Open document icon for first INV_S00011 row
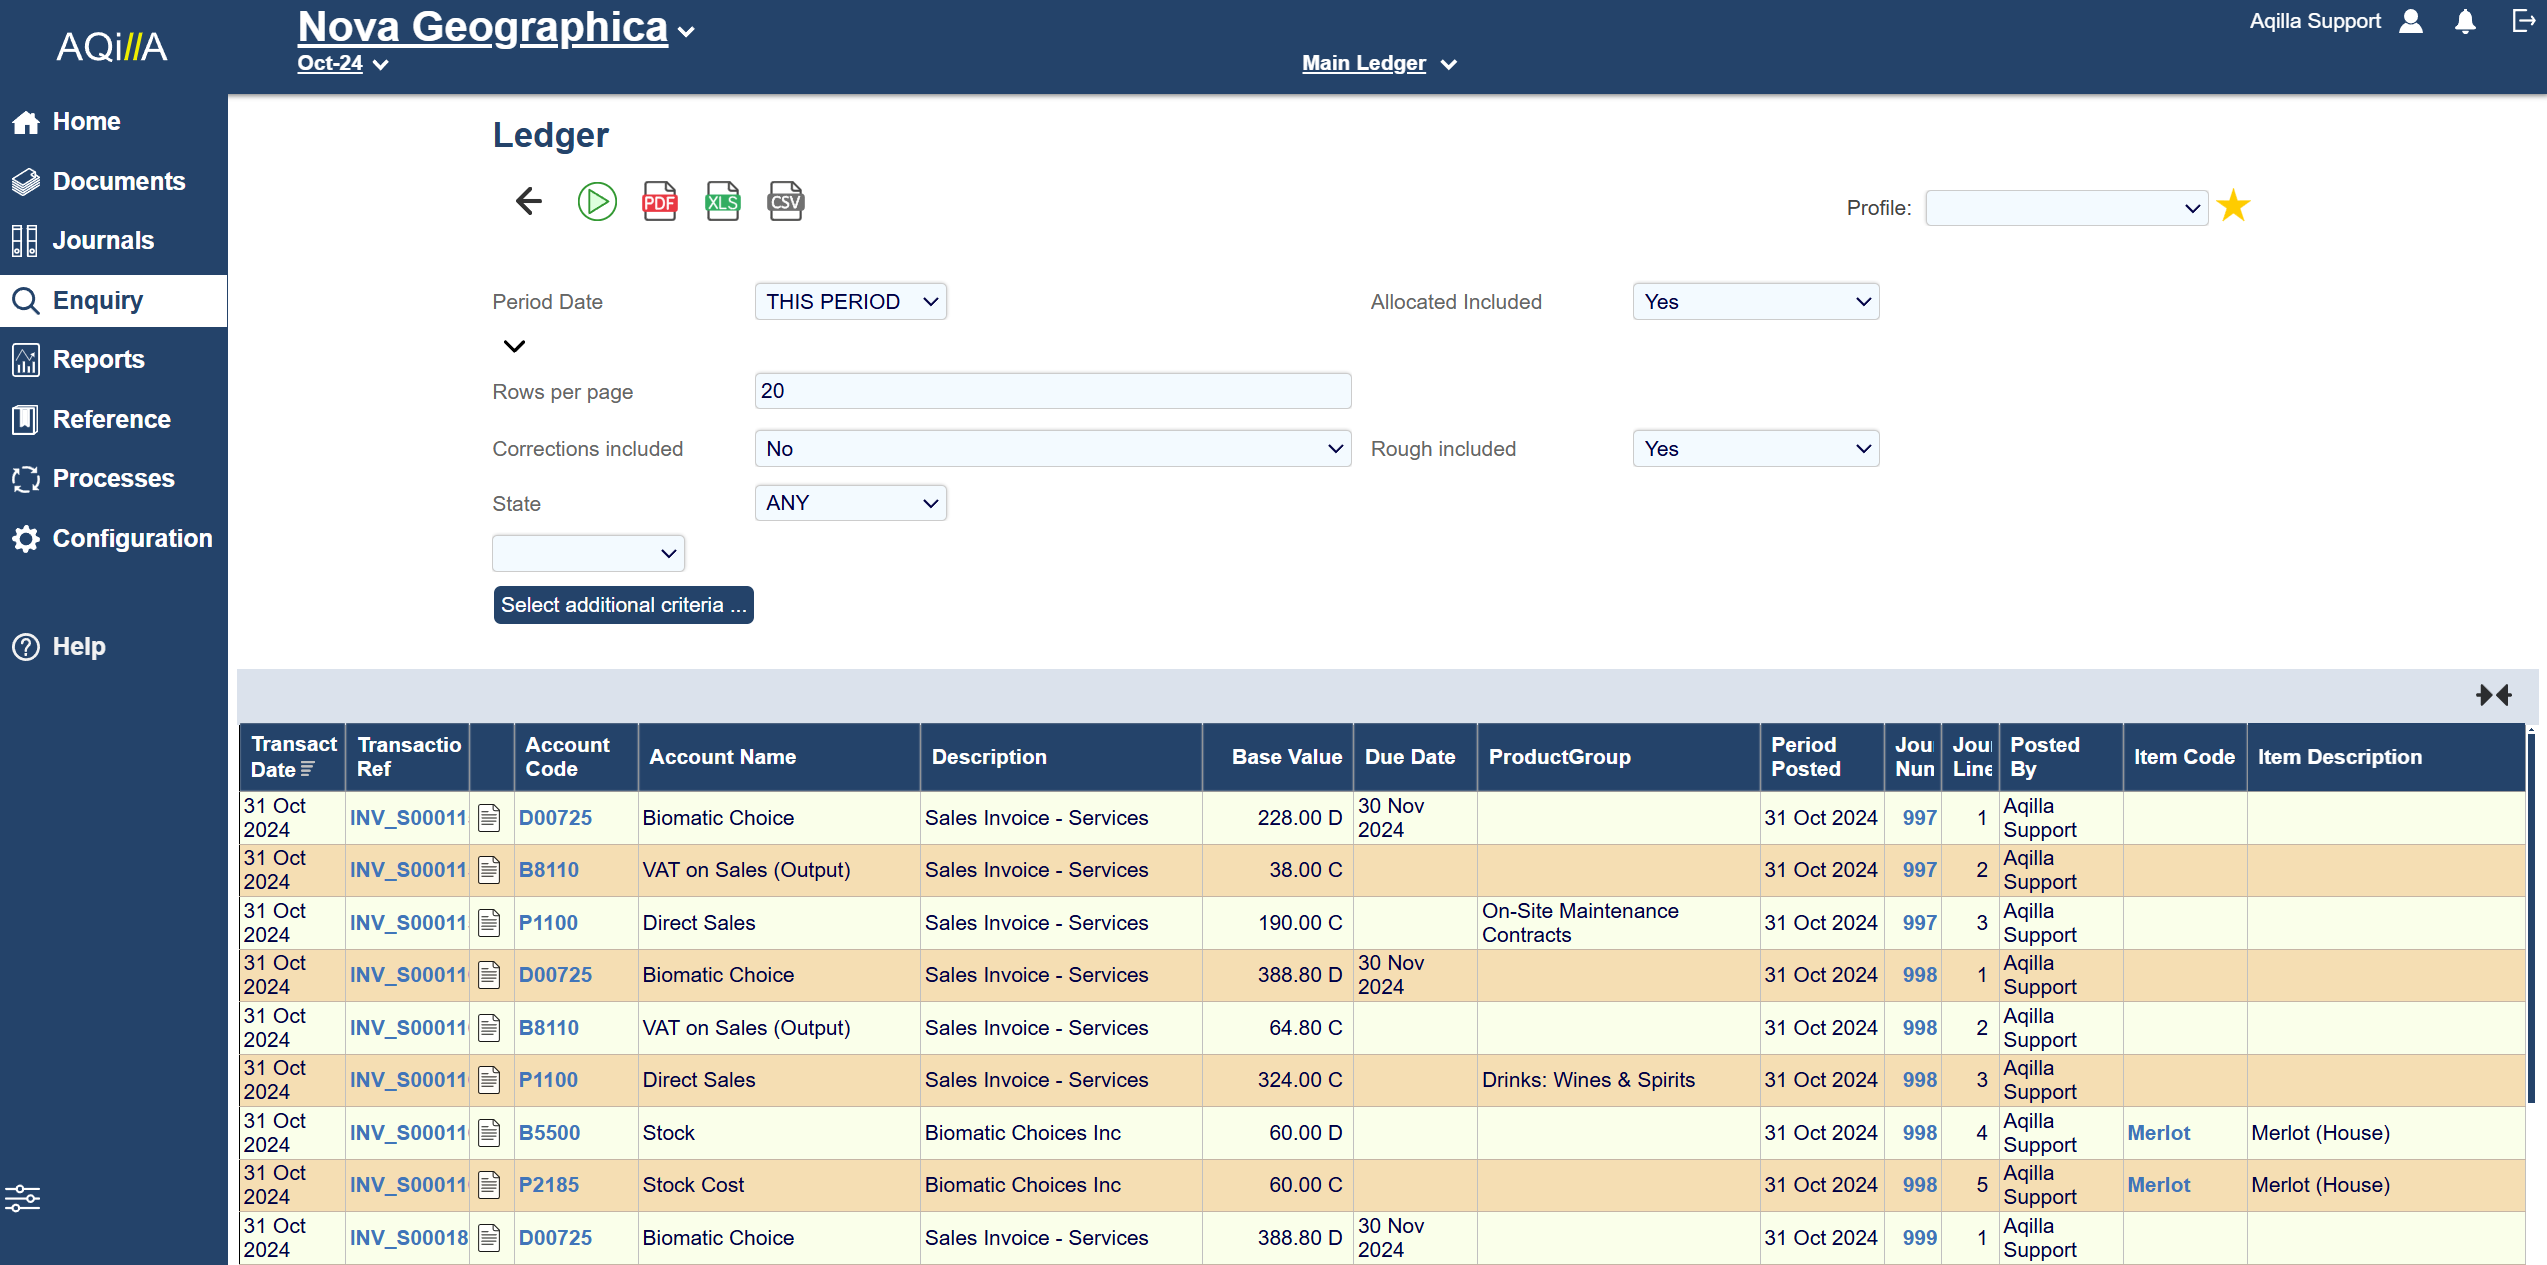This screenshot has width=2547, height=1265. pyautogui.click(x=489, y=818)
